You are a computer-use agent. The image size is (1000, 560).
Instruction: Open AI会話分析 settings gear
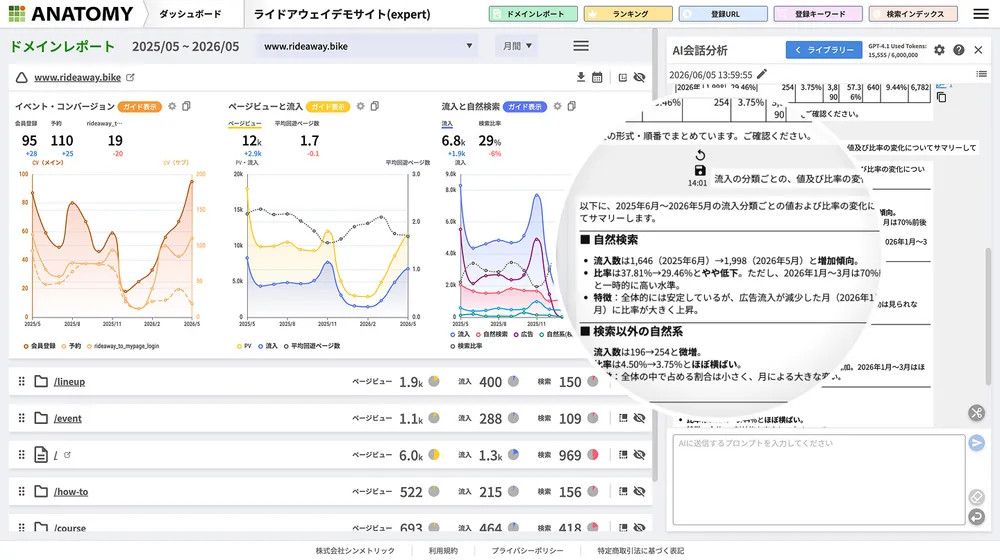pos(939,50)
